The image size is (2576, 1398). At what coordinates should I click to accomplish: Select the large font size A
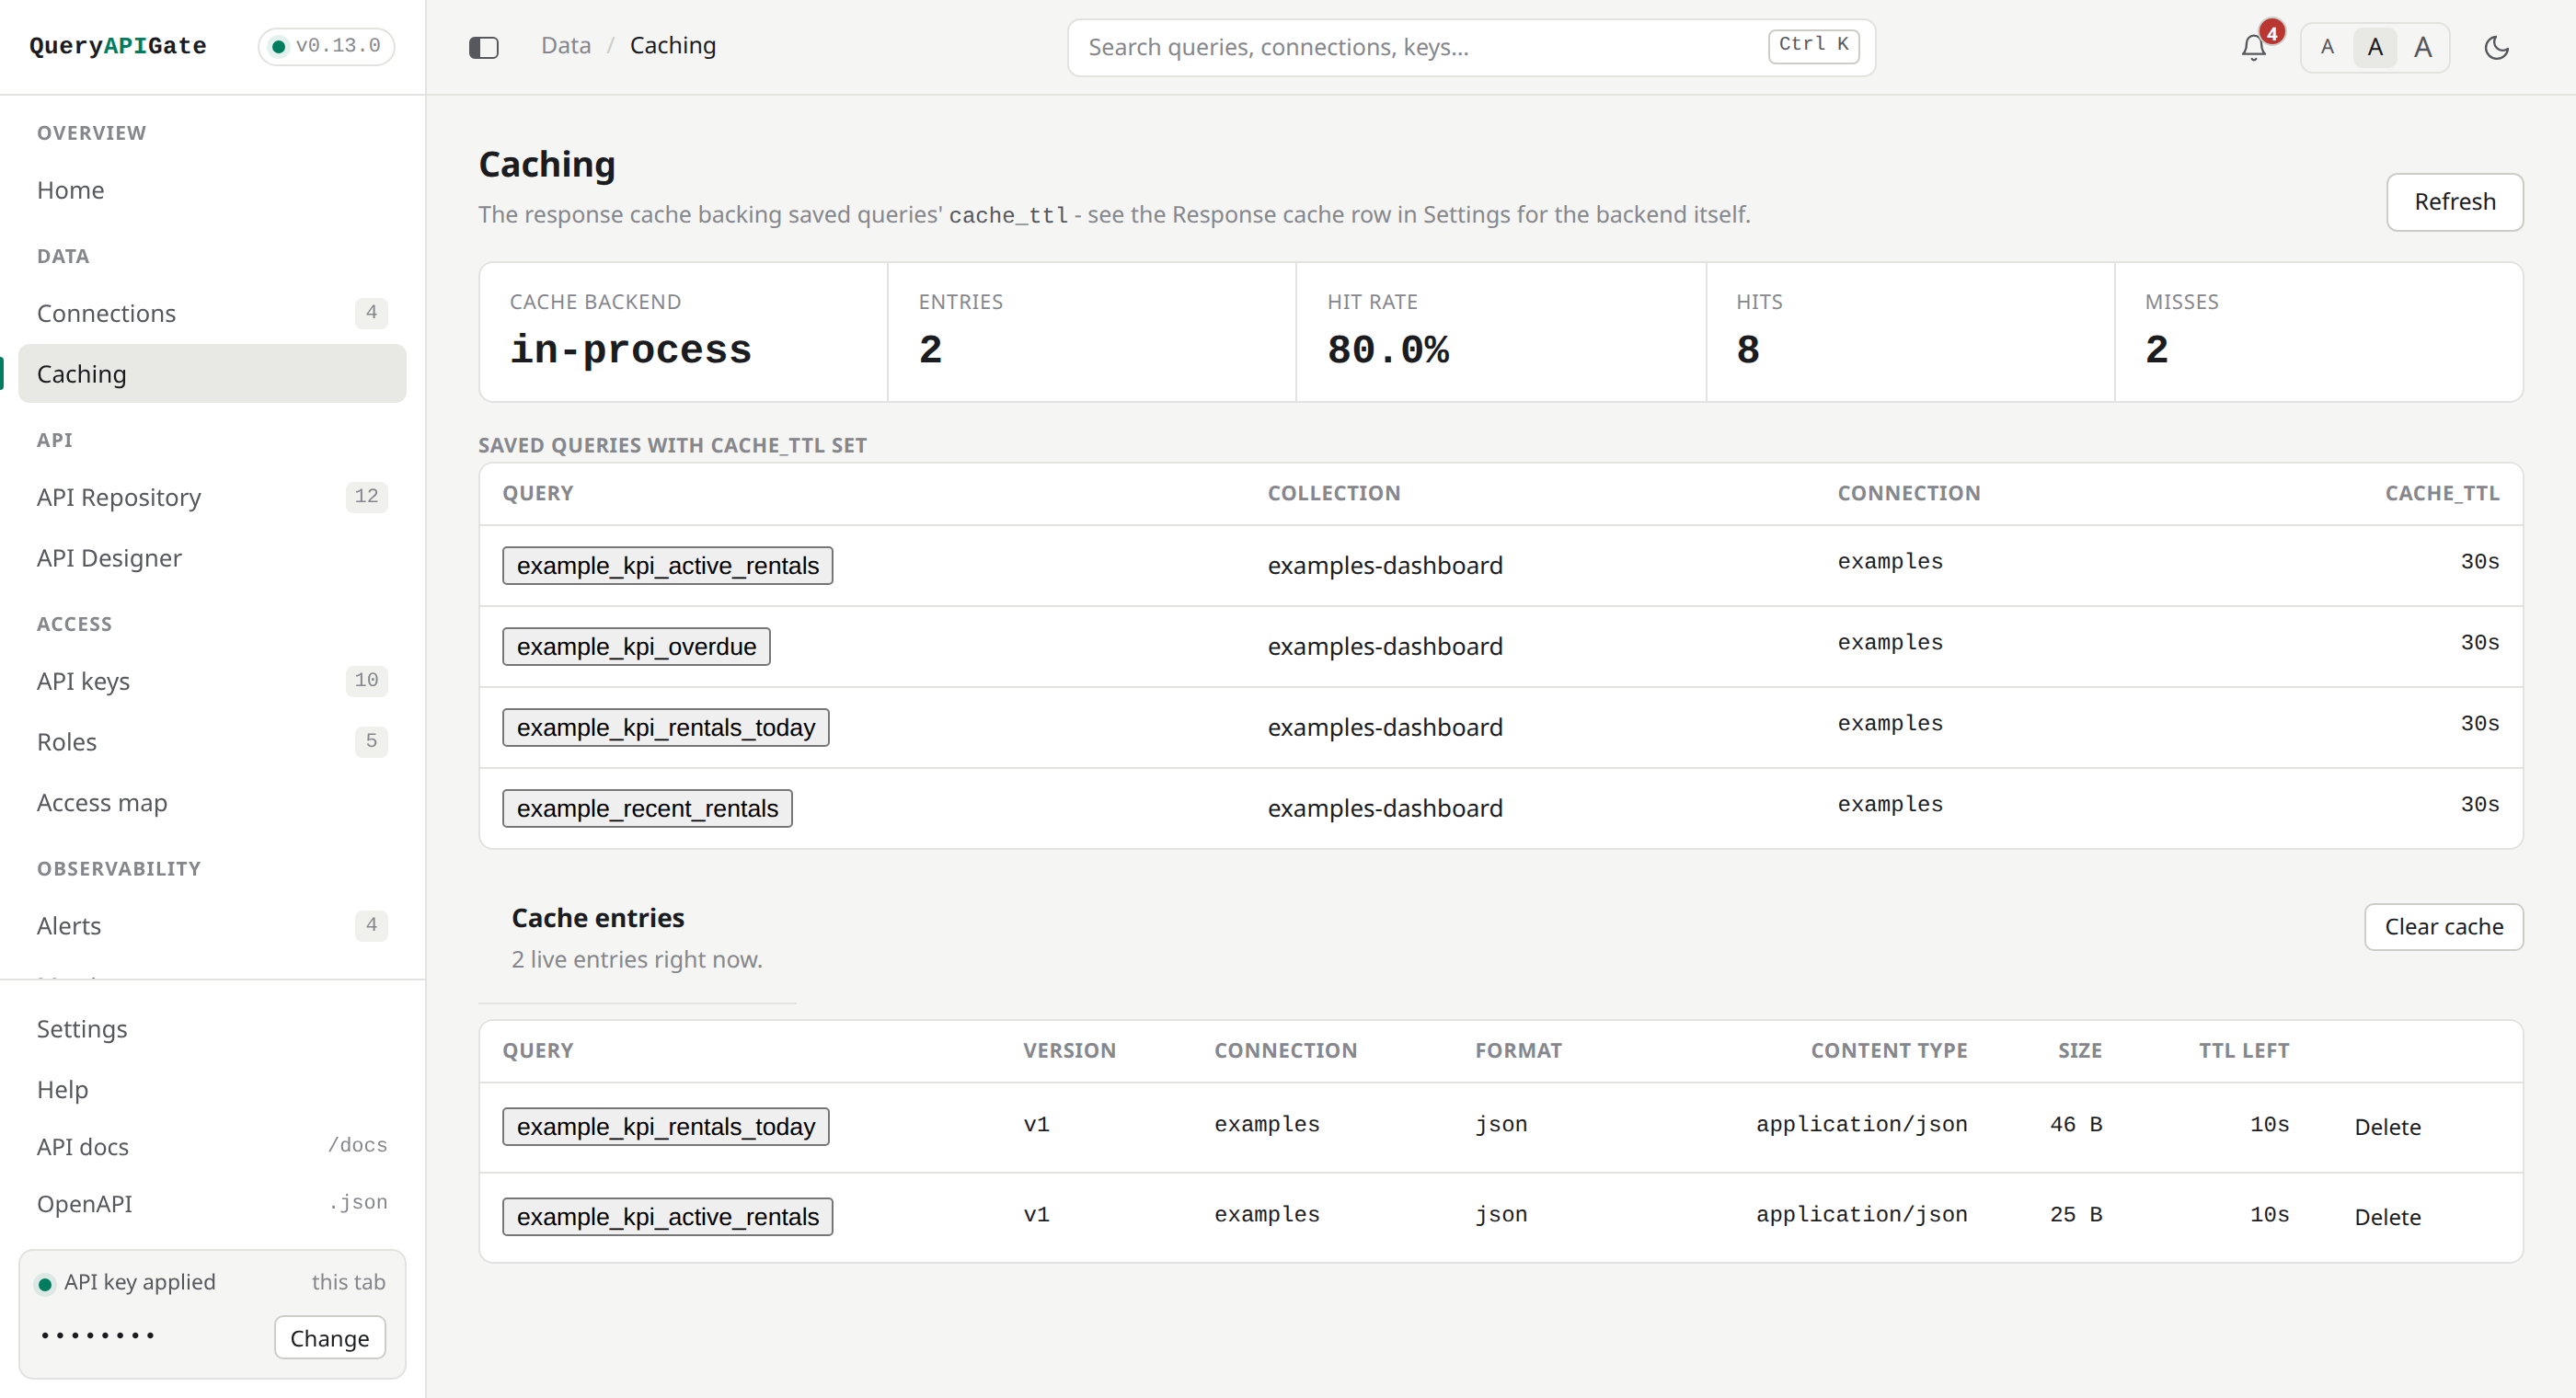(2423, 47)
